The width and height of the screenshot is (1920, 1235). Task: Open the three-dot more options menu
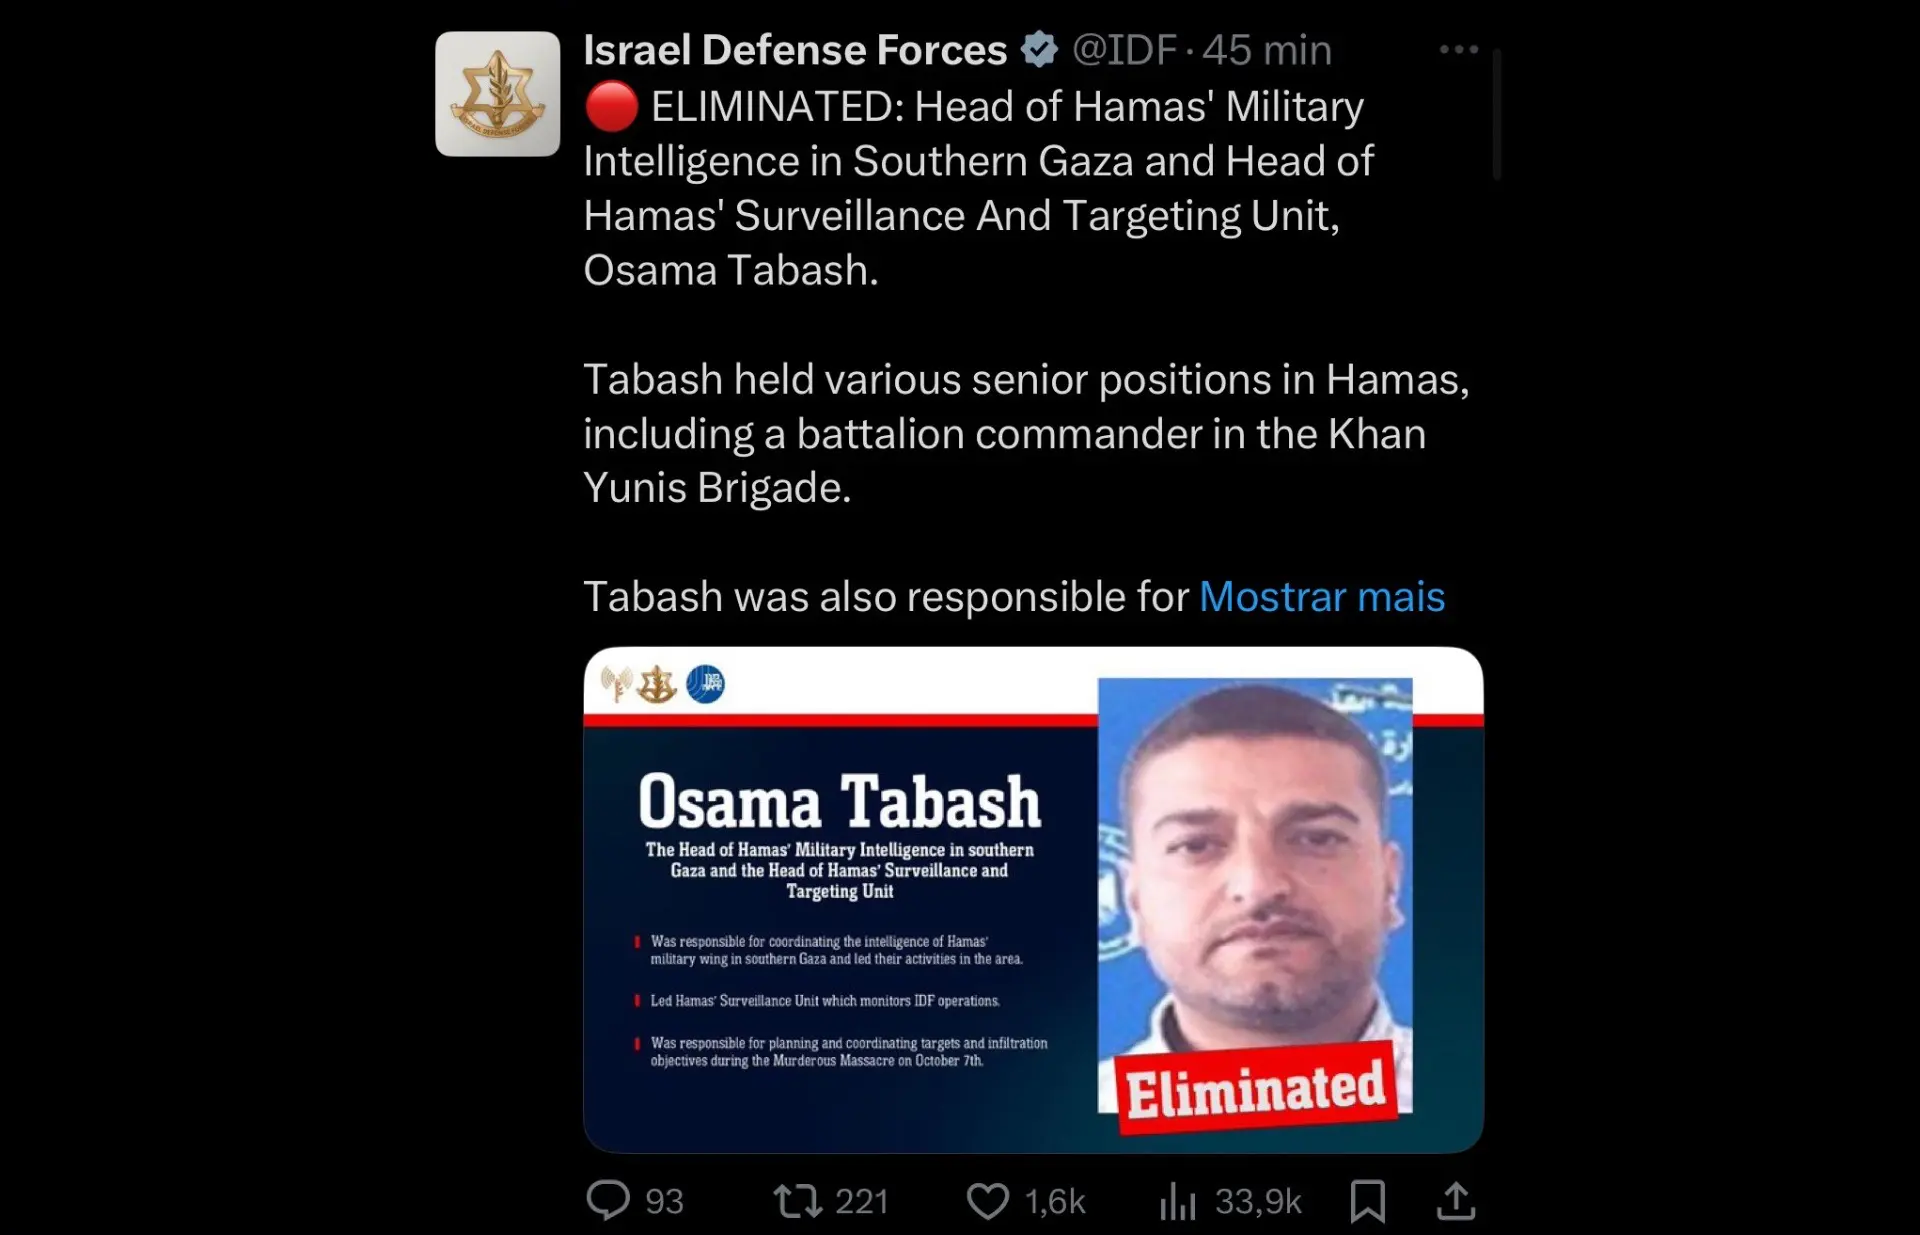[x=1458, y=49]
